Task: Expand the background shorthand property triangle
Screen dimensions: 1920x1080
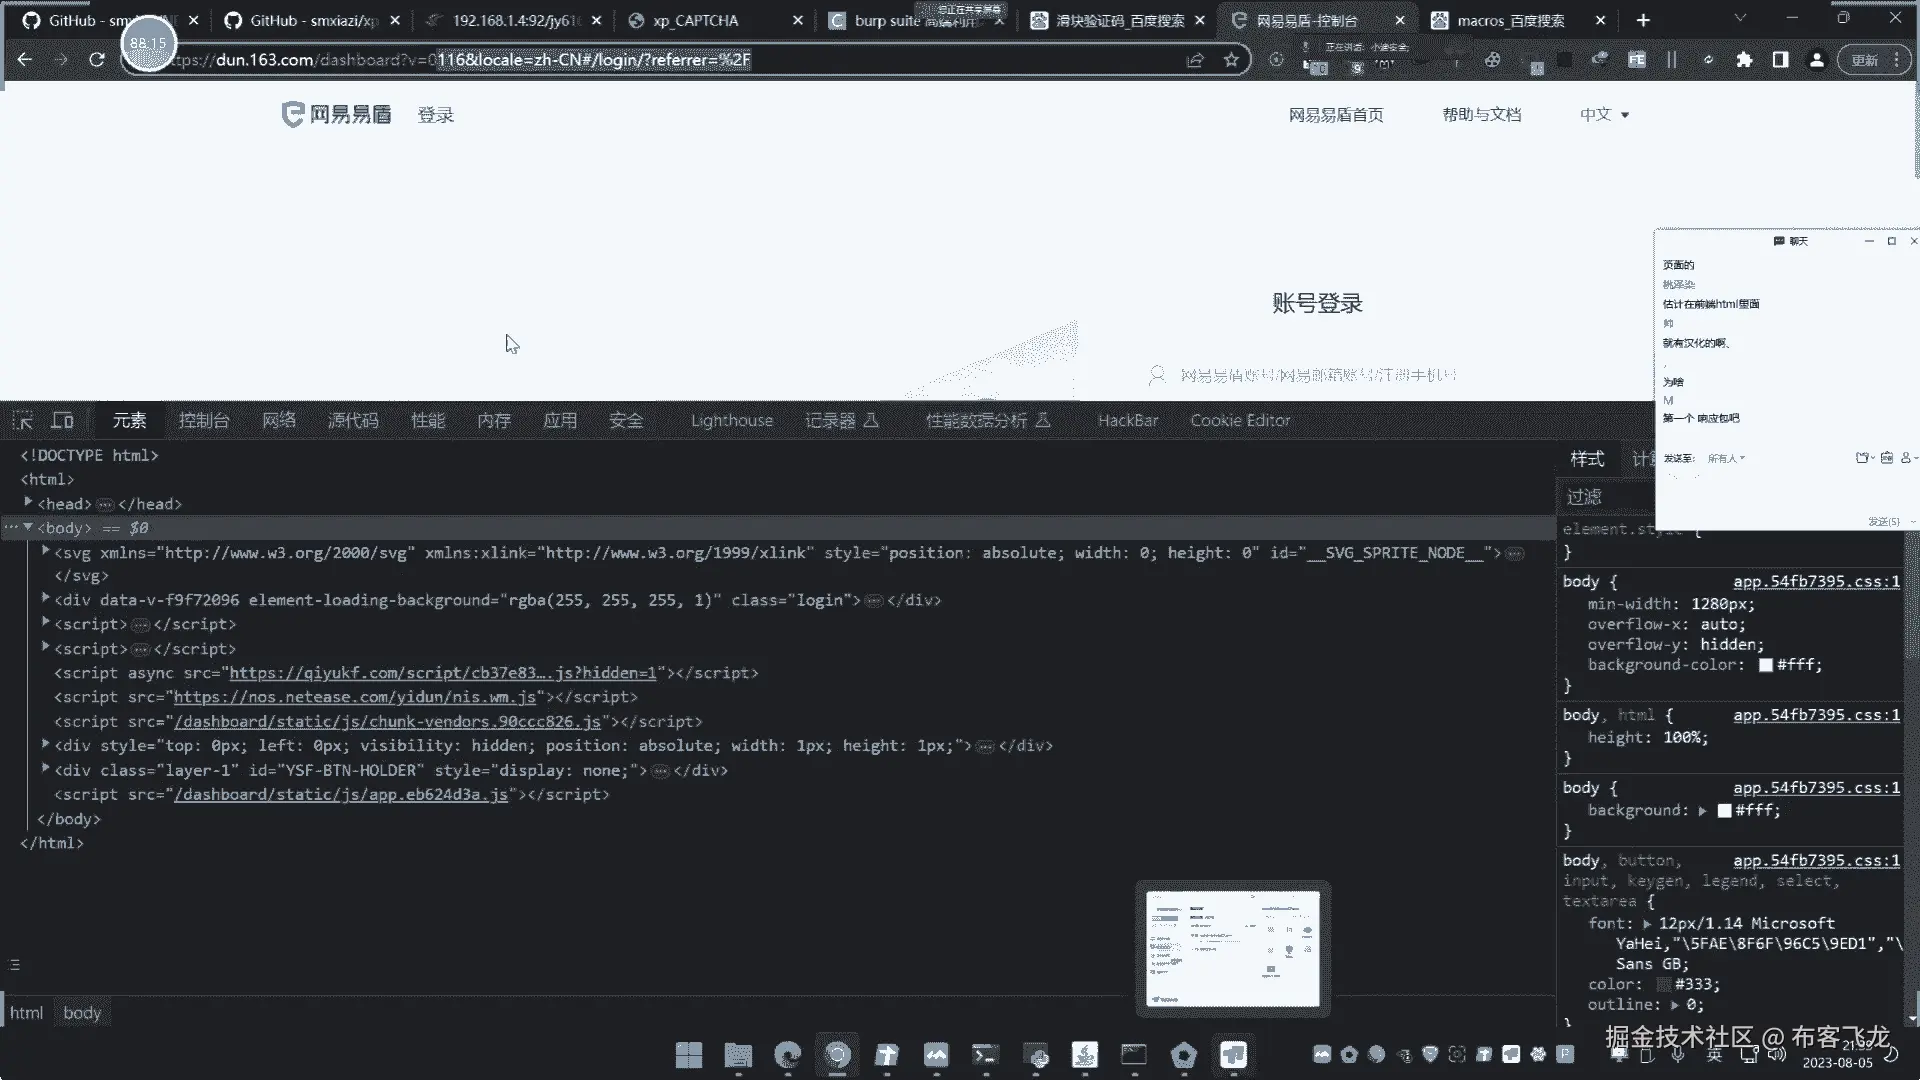Action: coord(1702,811)
